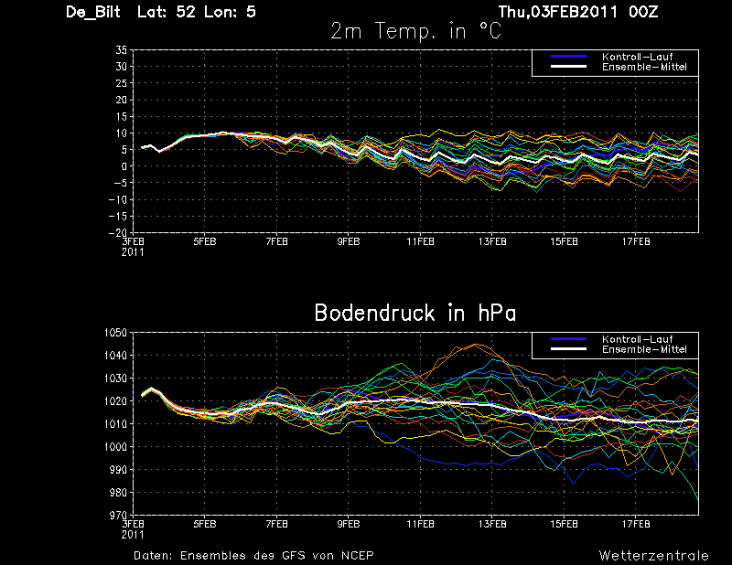Click the 1020 tick on pressure axis
The width and height of the screenshot is (732, 565).
[115, 401]
